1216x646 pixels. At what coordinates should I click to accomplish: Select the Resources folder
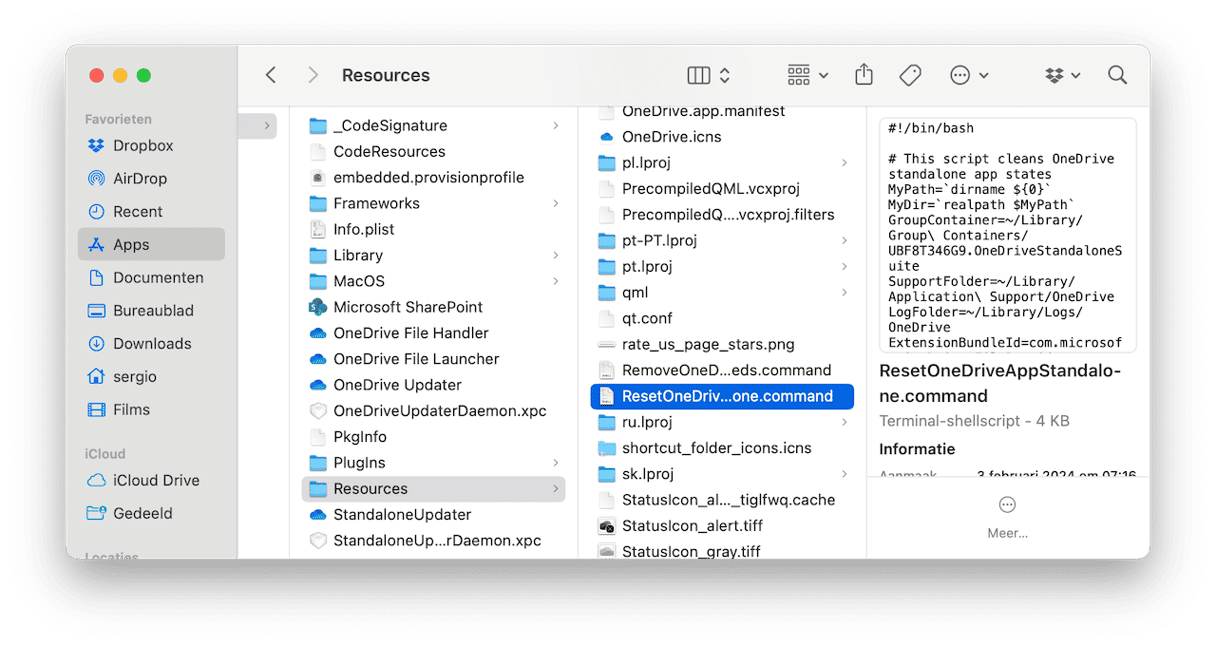[433, 489]
